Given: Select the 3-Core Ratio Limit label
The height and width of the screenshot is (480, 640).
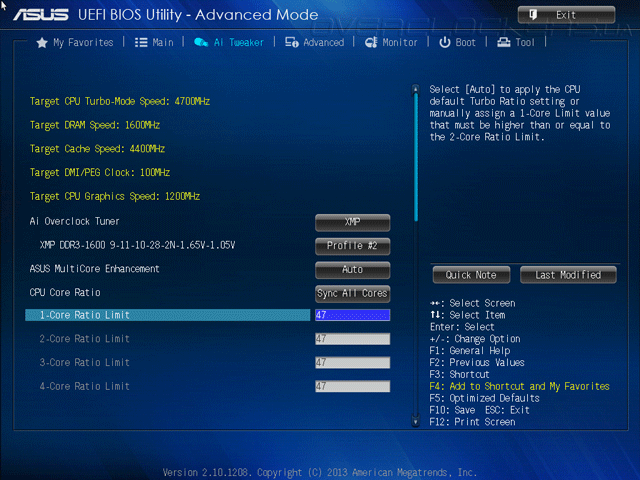Looking at the screenshot, I should pos(84,362).
